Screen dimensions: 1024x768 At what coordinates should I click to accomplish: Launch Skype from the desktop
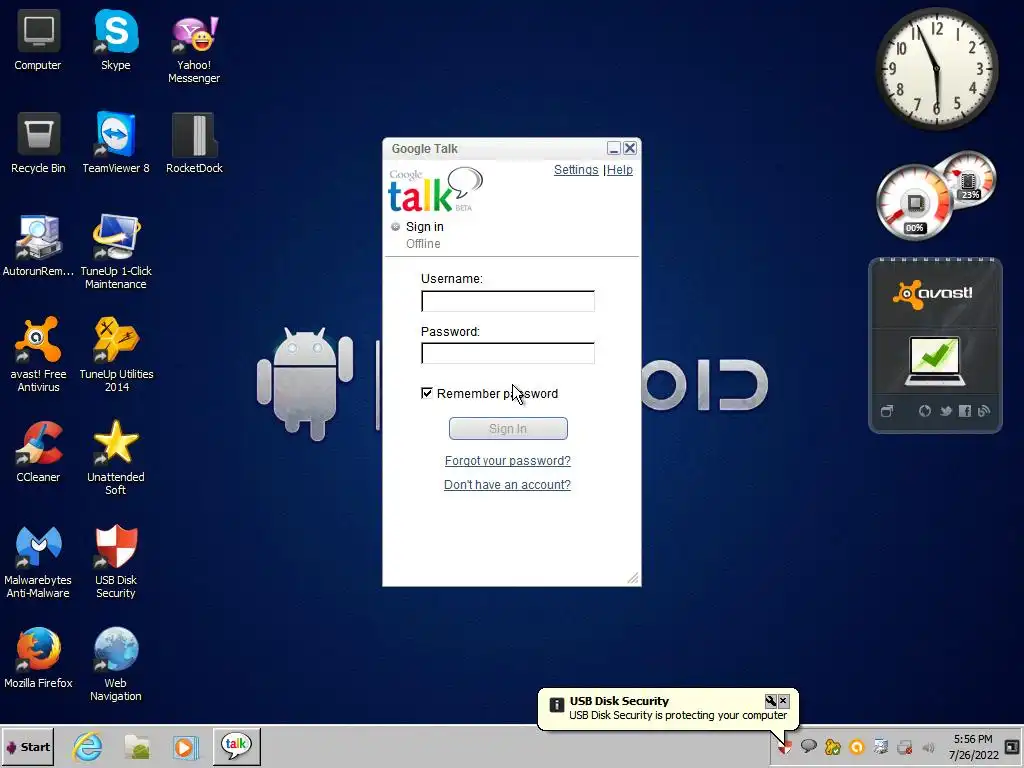point(116,41)
